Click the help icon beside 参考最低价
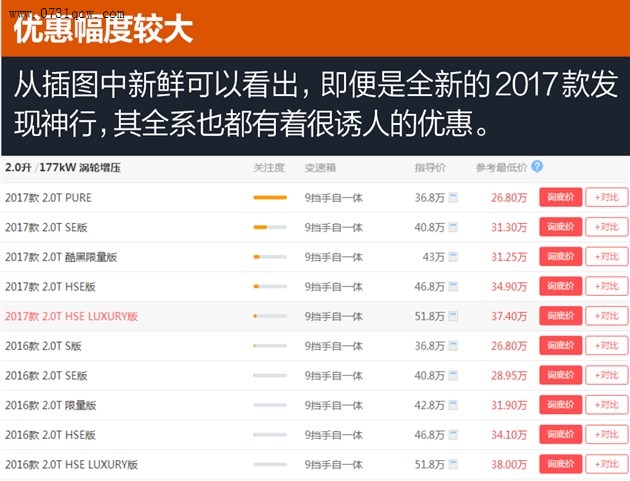The width and height of the screenshot is (630, 481). pos(537,166)
